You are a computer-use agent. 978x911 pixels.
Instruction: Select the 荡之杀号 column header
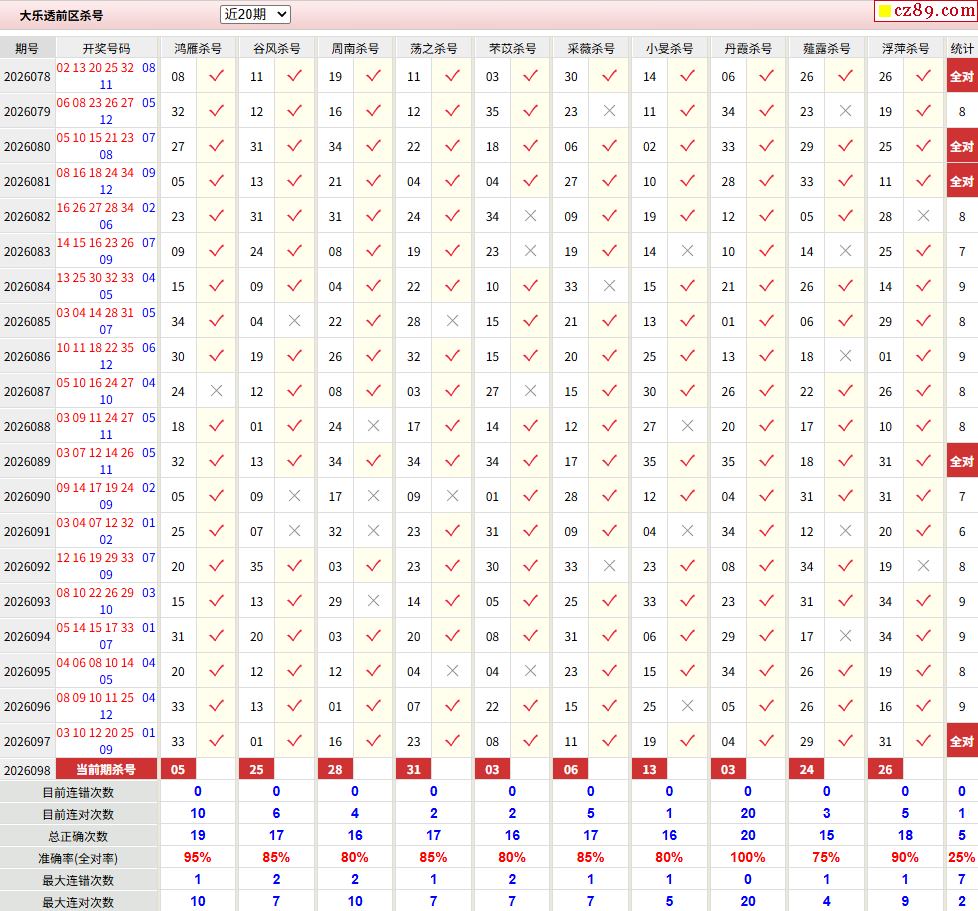[x=433, y=49]
